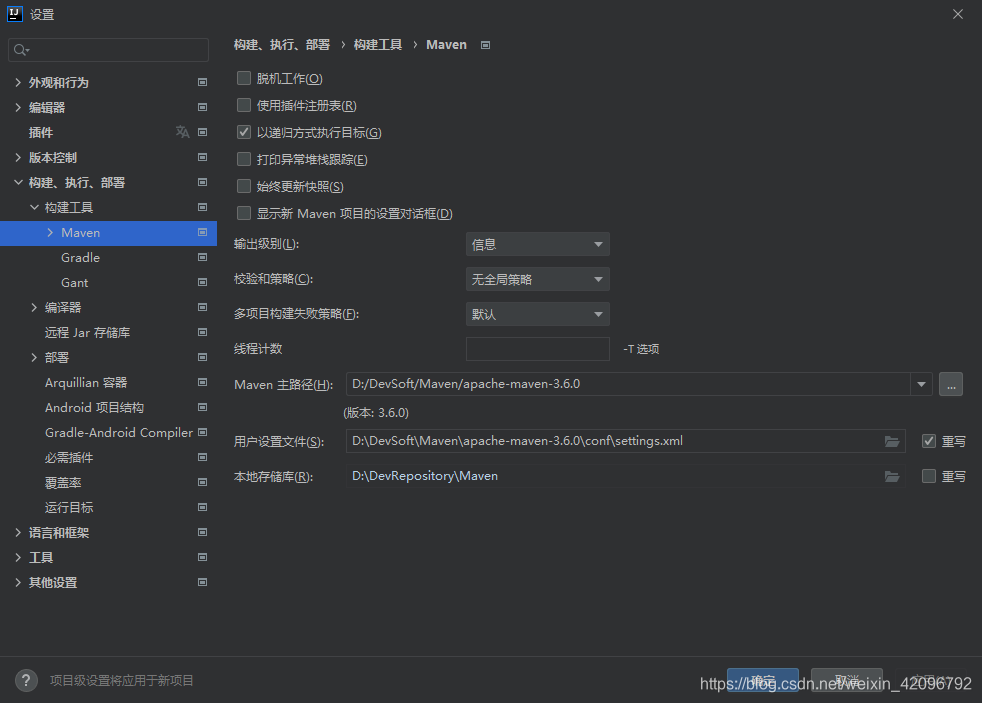Expand the 编译器 node
The height and width of the screenshot is (703, 982).
(34, 307)
